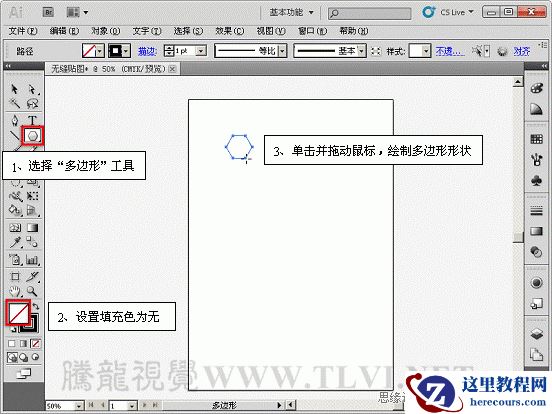Viewport: 552px width, 414px height.
Task: Open the 视图(V) menu
Action: point(271,31)
